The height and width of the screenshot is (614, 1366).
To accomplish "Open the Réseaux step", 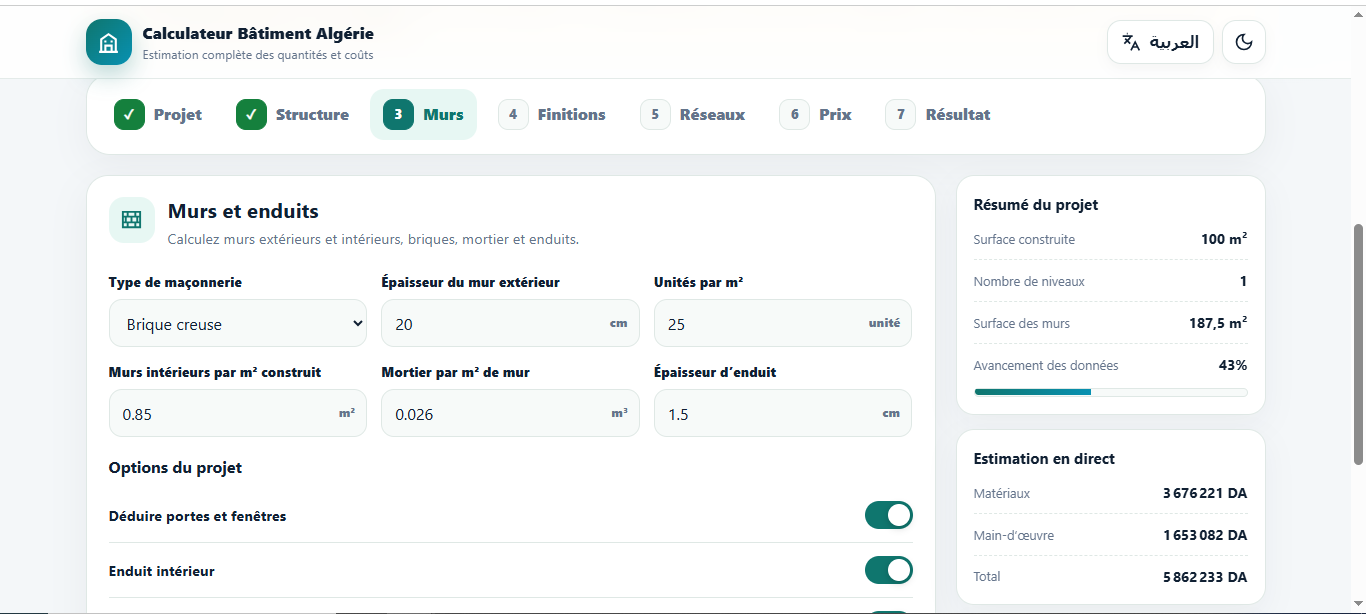I will (x=693, y=115).
